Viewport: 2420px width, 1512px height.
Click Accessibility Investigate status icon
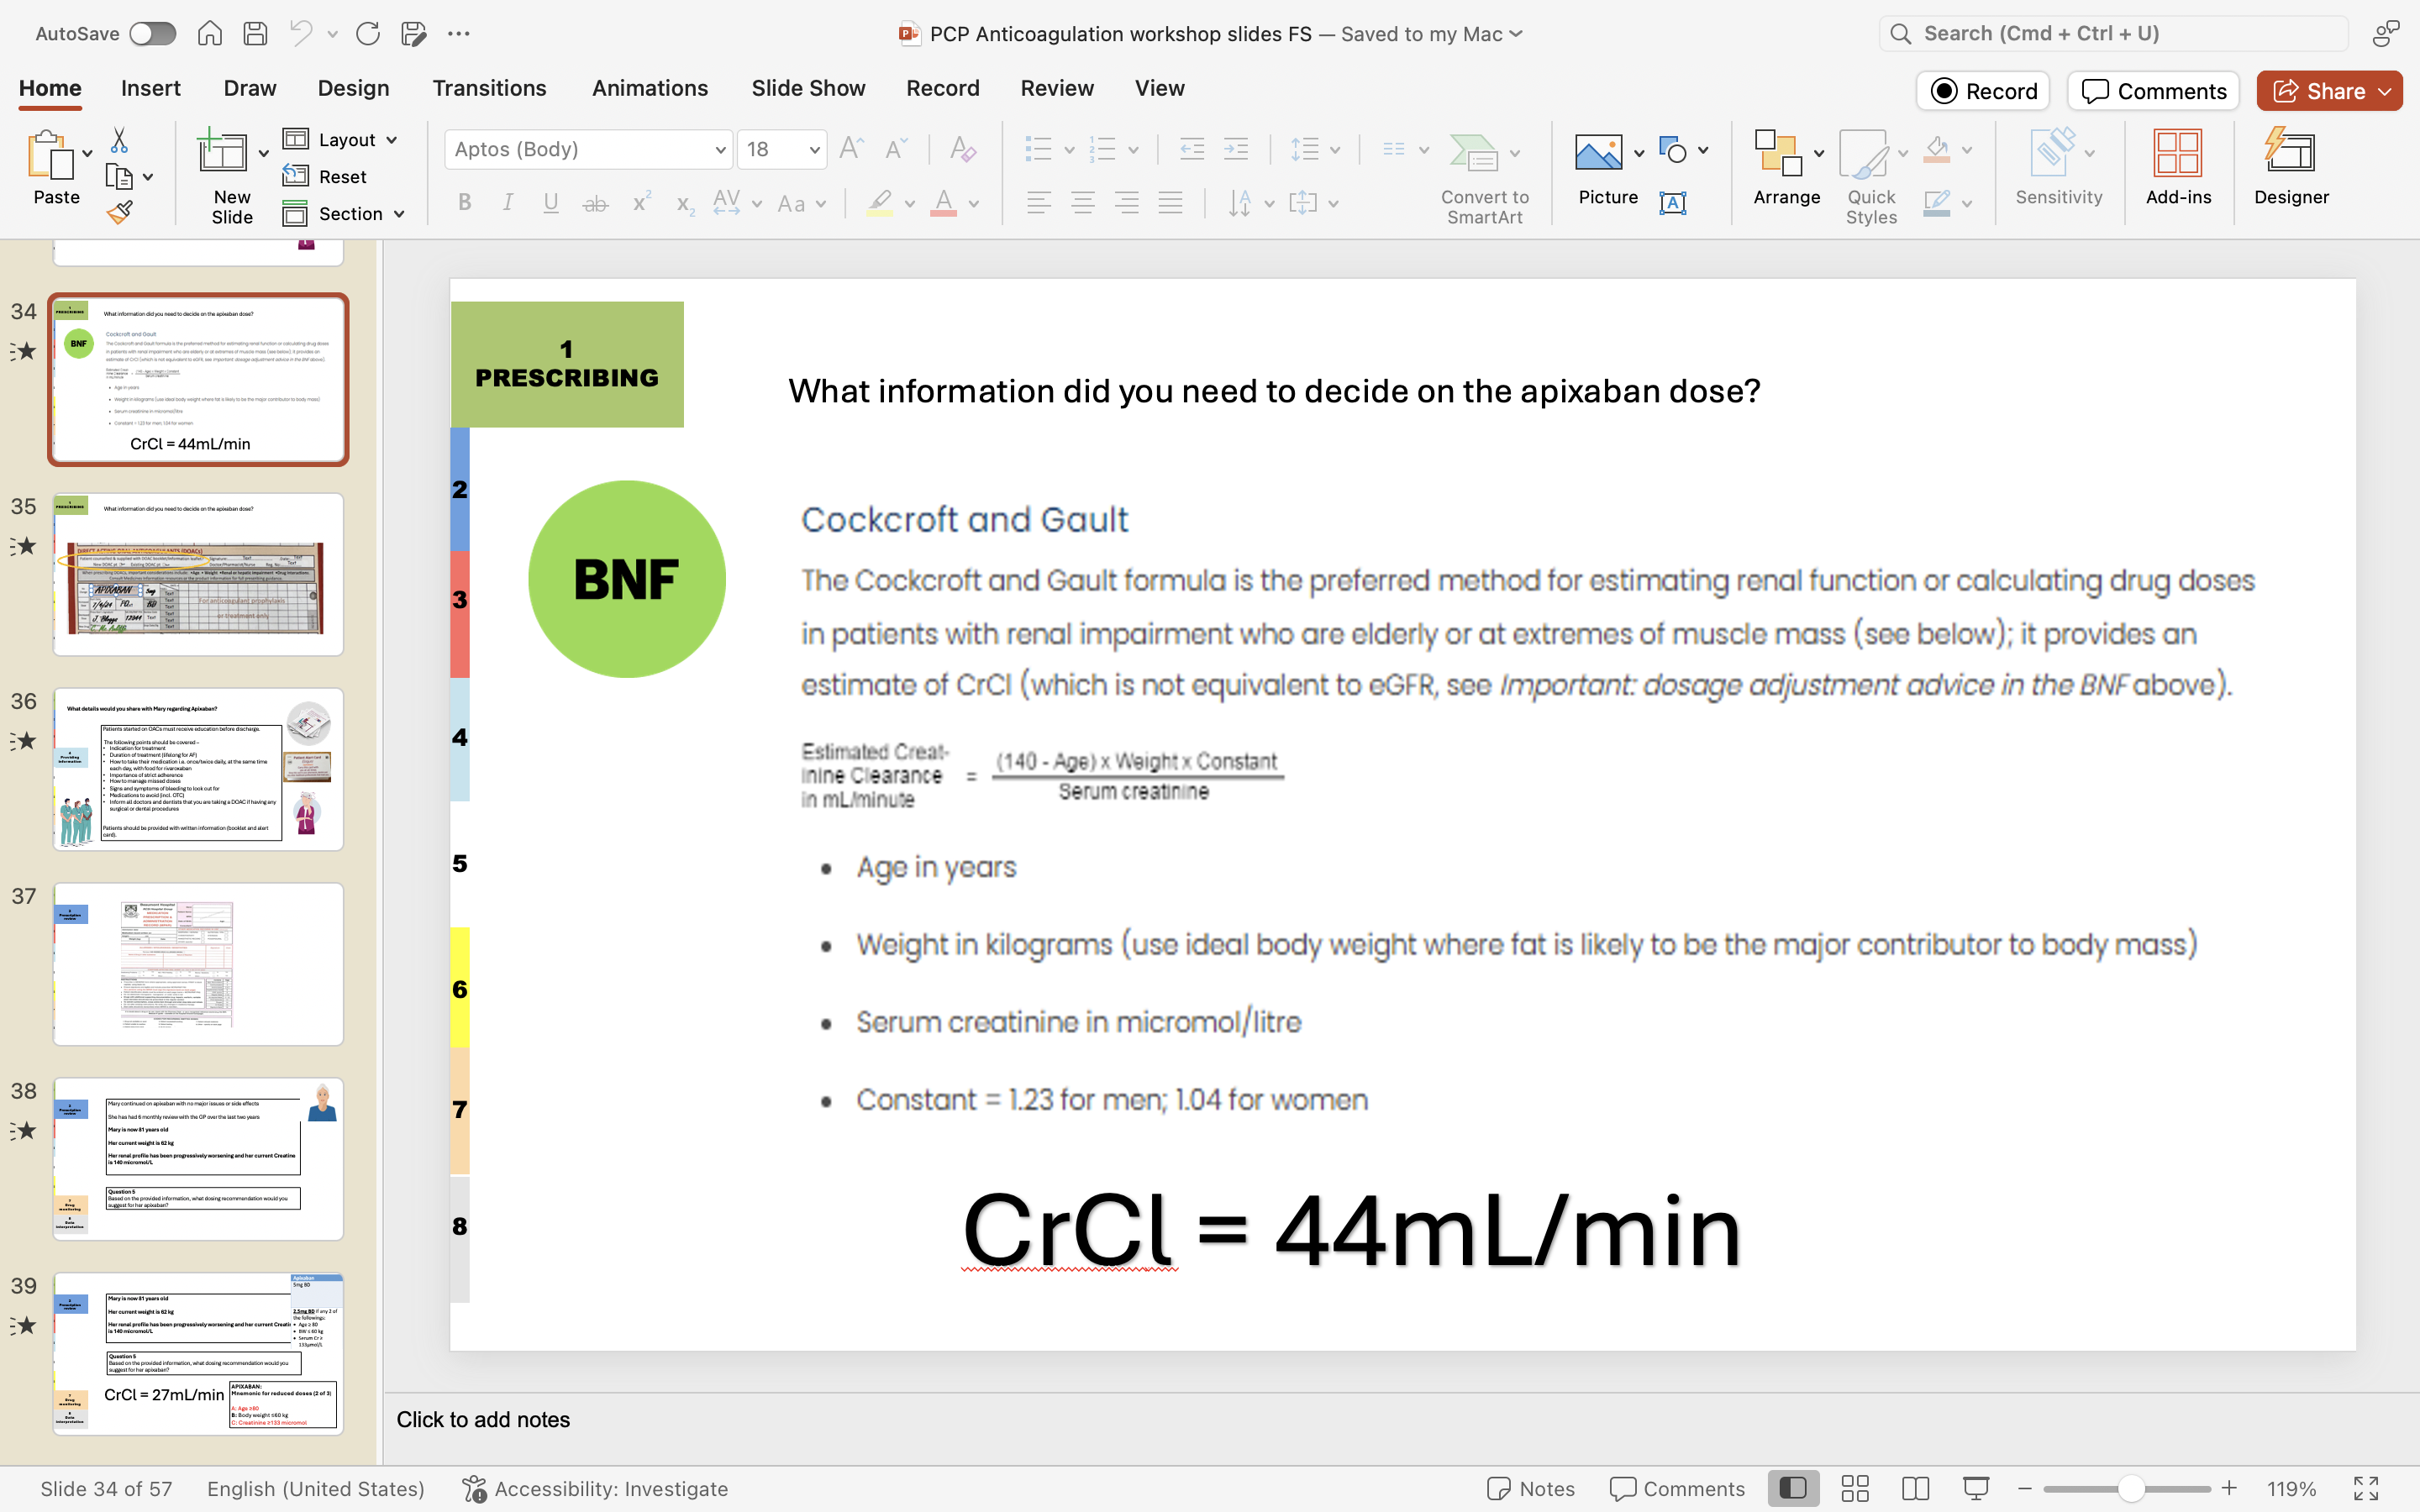pos(474,1488)
